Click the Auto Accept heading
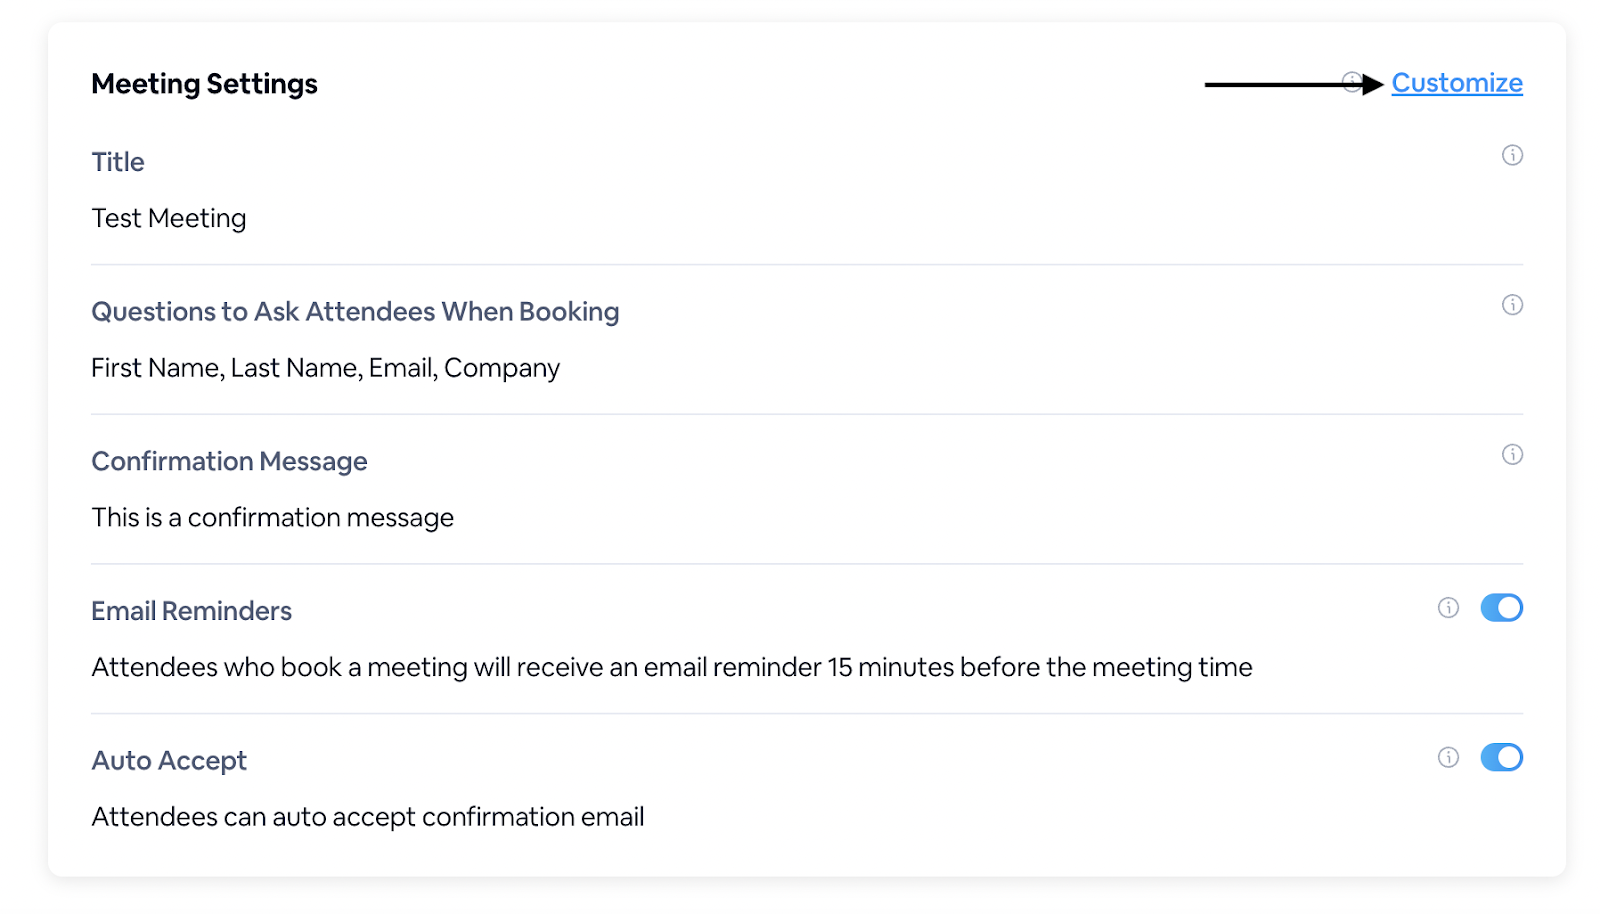 point(169,761)
